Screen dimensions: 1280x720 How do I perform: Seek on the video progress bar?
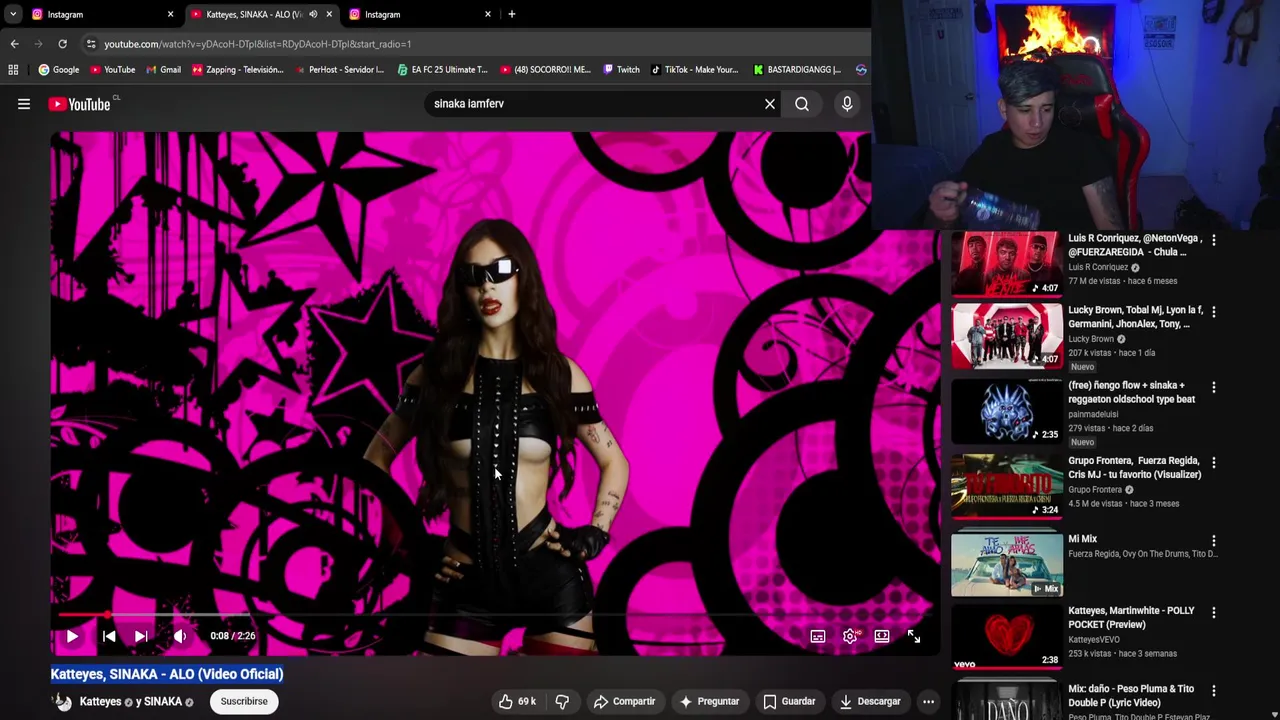point(495,615)
